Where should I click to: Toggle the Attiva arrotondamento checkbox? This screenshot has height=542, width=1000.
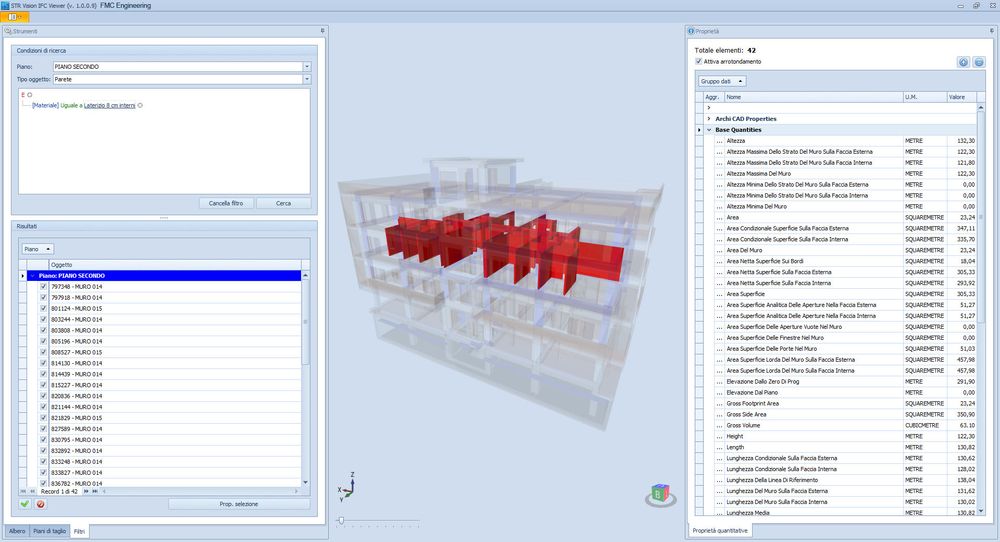pos(698,61)
